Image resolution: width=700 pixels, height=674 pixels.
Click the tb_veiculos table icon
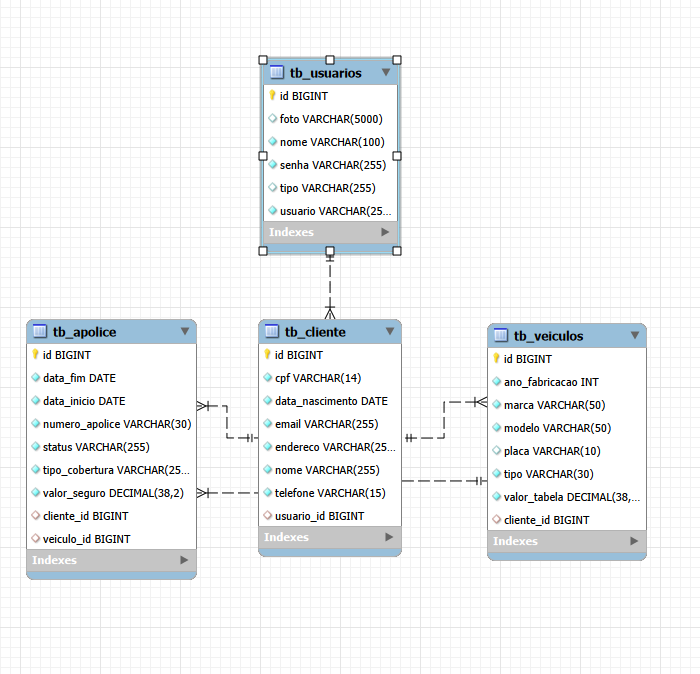click(501, 335)
